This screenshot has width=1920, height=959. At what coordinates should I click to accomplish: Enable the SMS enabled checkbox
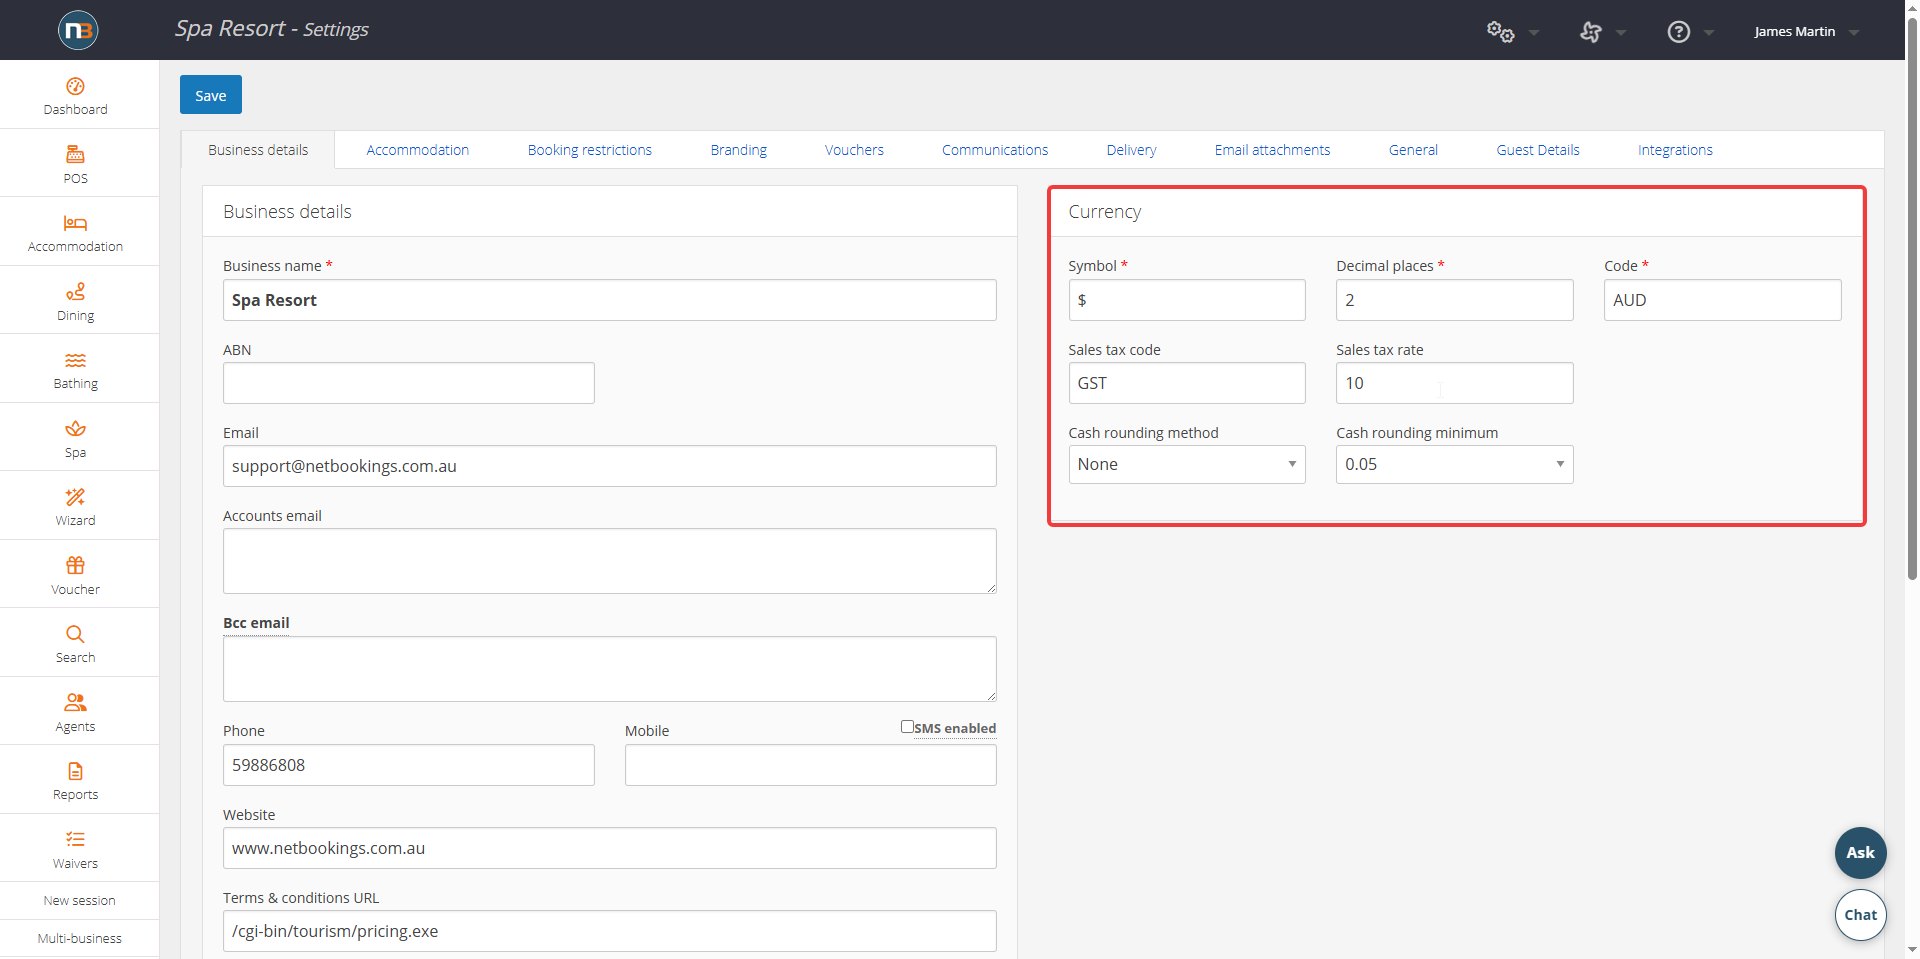[907, 727]
